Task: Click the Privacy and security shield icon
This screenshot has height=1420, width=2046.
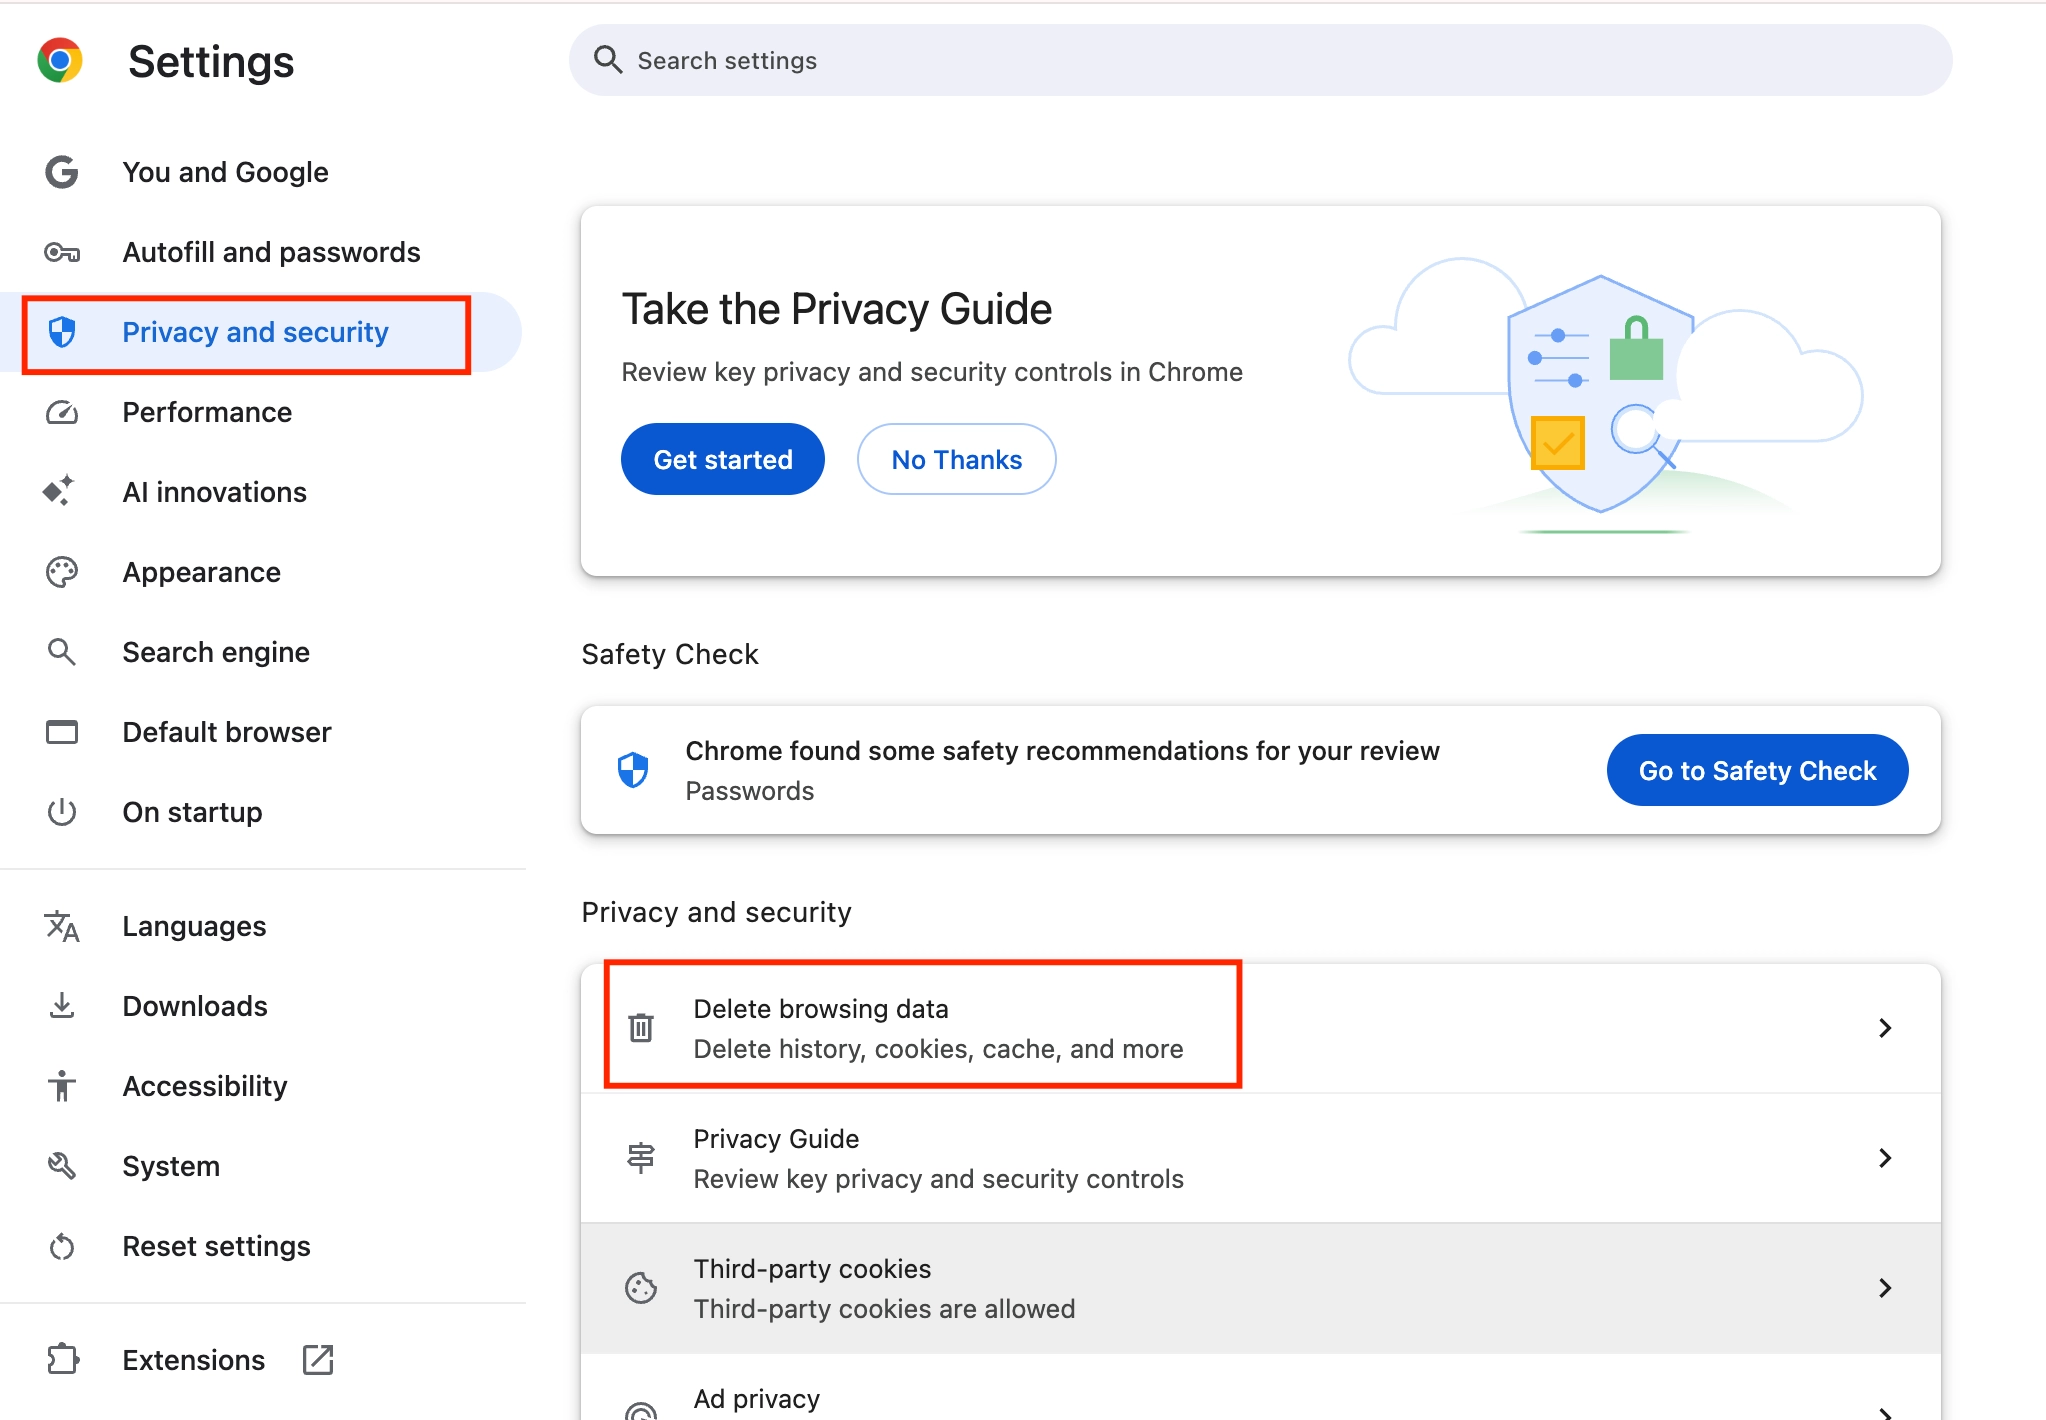Action: tap(63, 333)
